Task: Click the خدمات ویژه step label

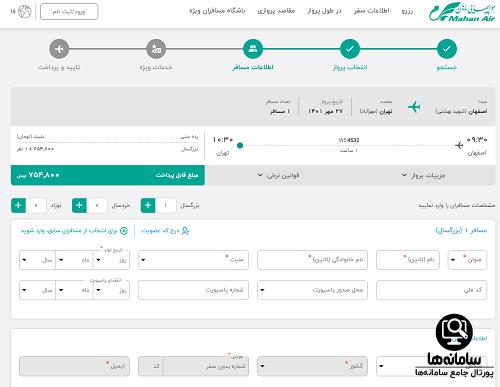Action: 156,67
